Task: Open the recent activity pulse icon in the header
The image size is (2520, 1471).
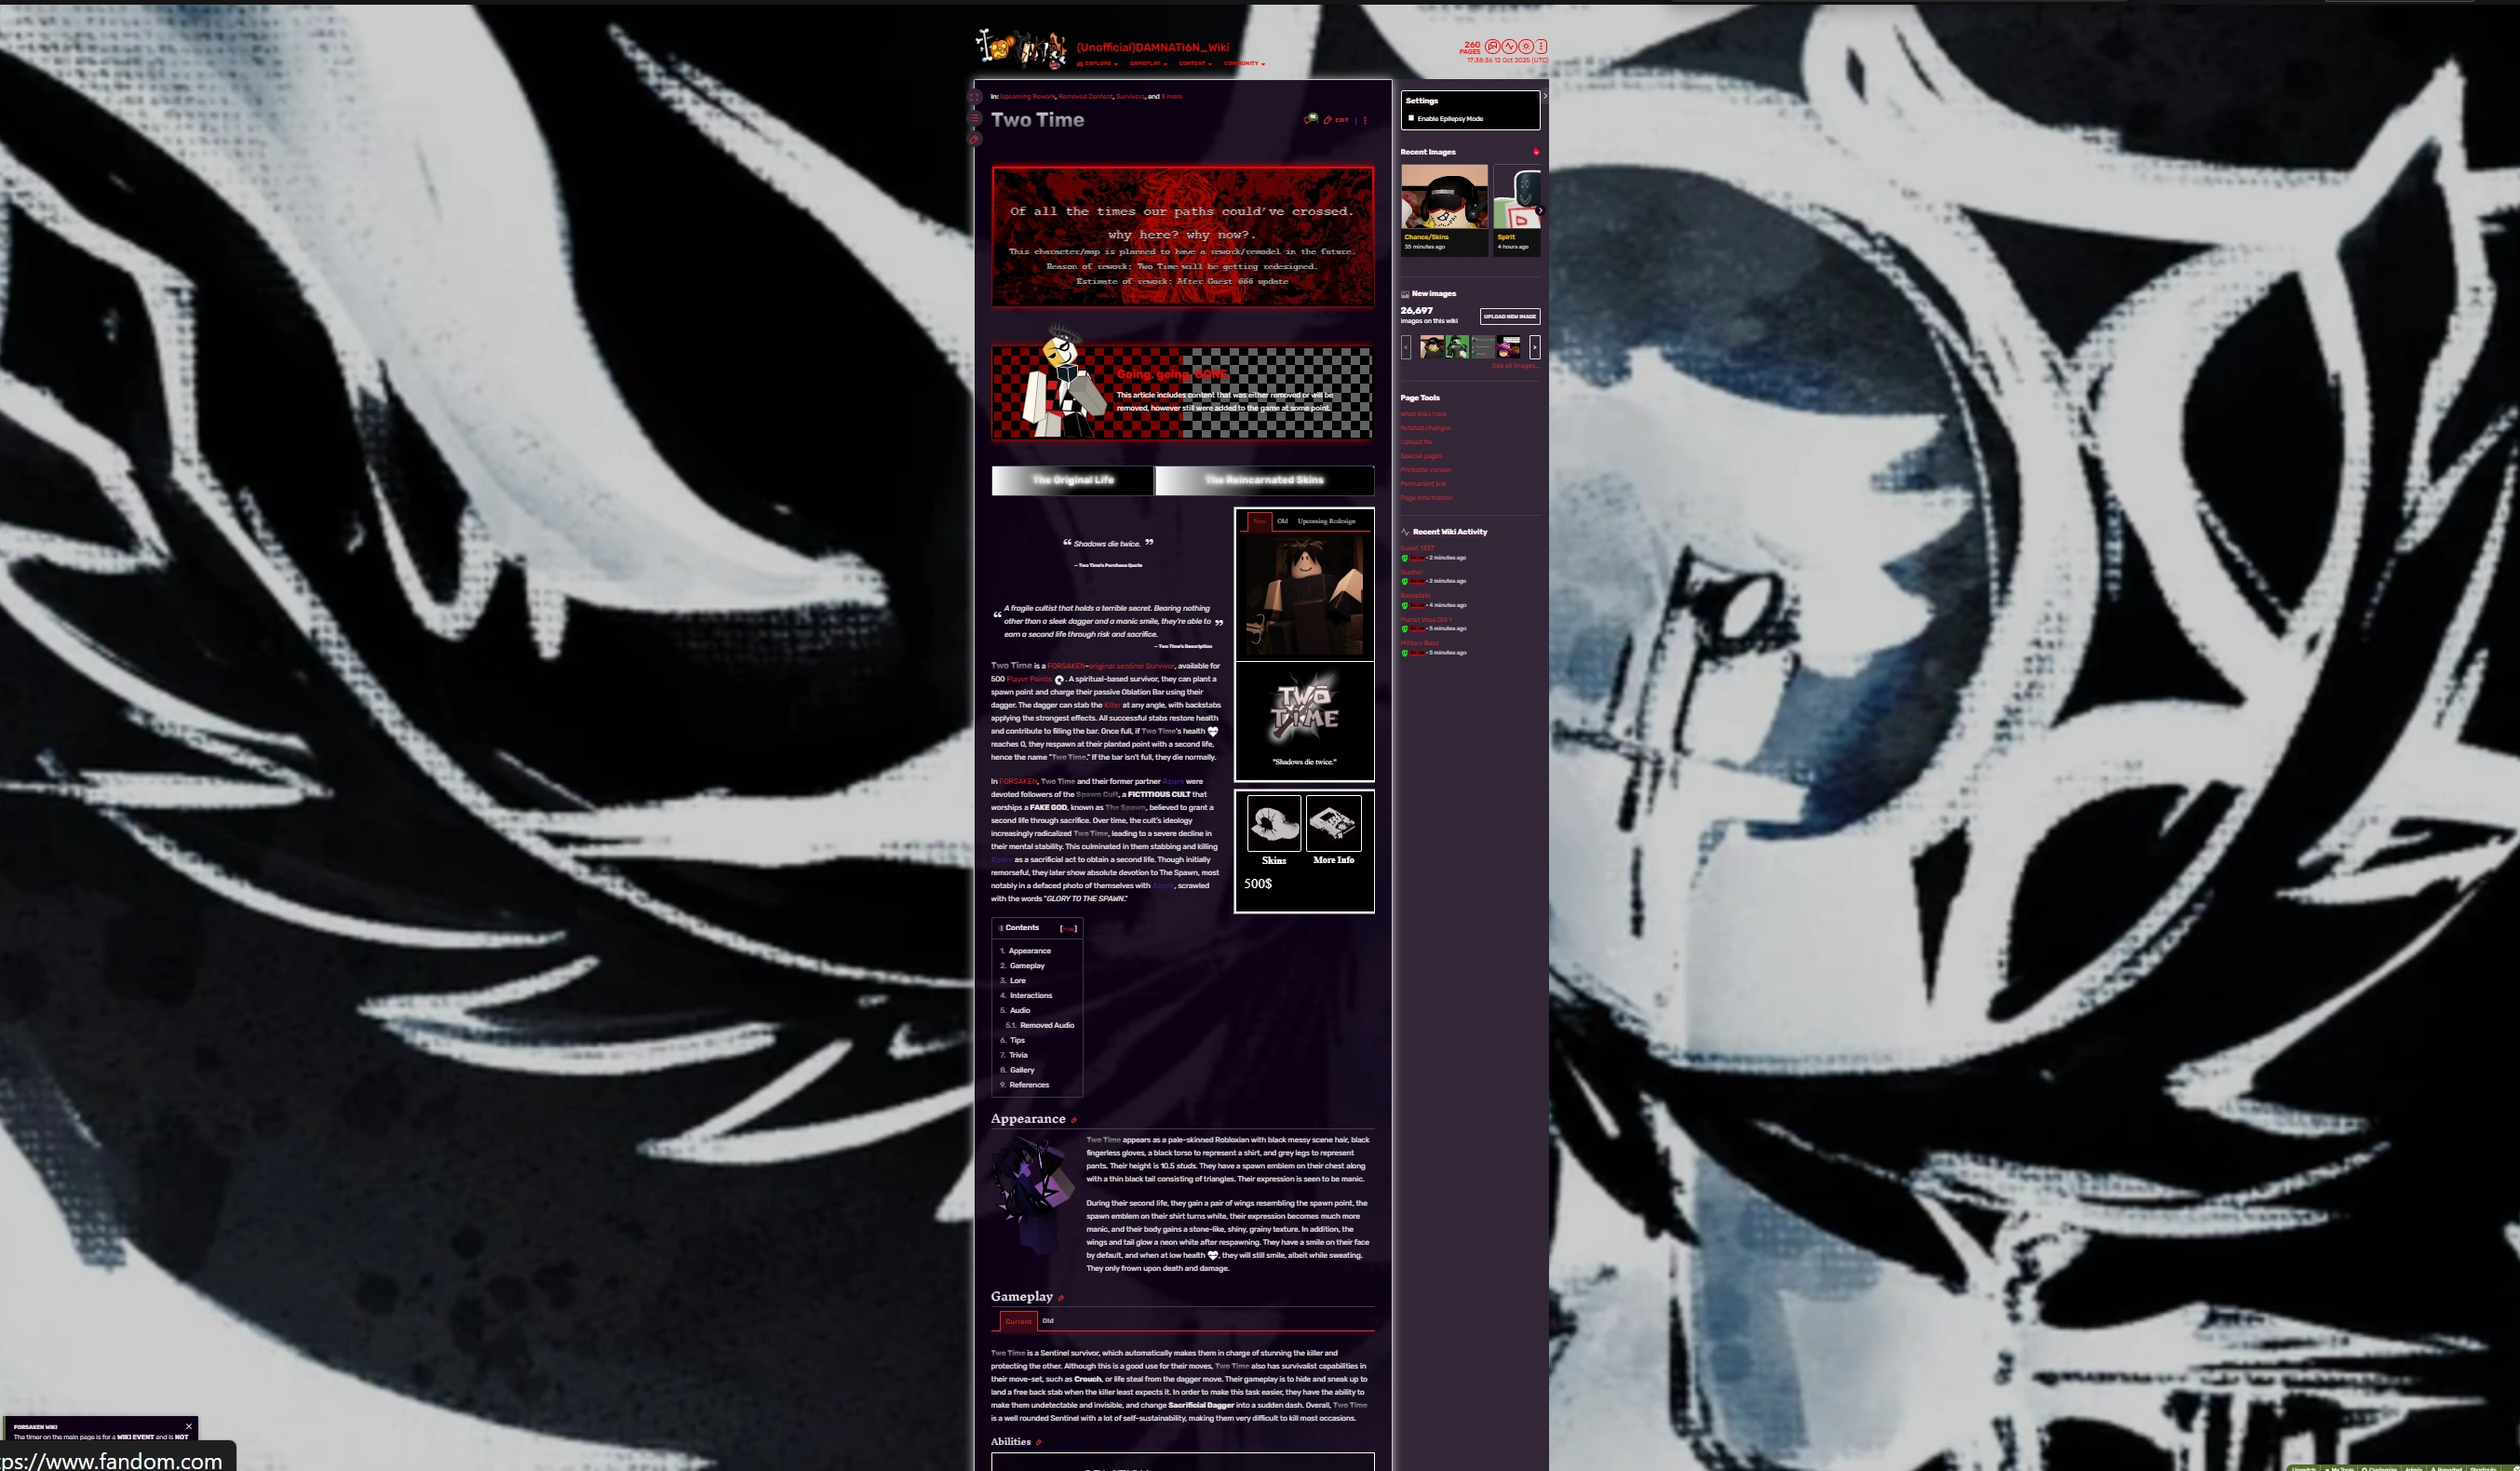Action: pyautogui.click(x=1510, y=46)
